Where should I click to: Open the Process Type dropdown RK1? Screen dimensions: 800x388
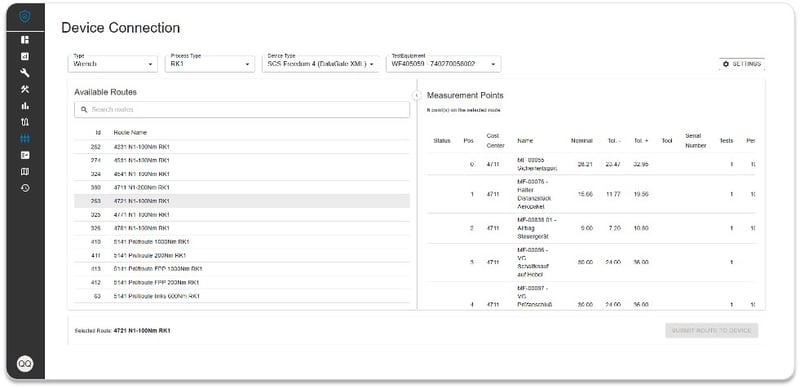[x=210, y=63]
